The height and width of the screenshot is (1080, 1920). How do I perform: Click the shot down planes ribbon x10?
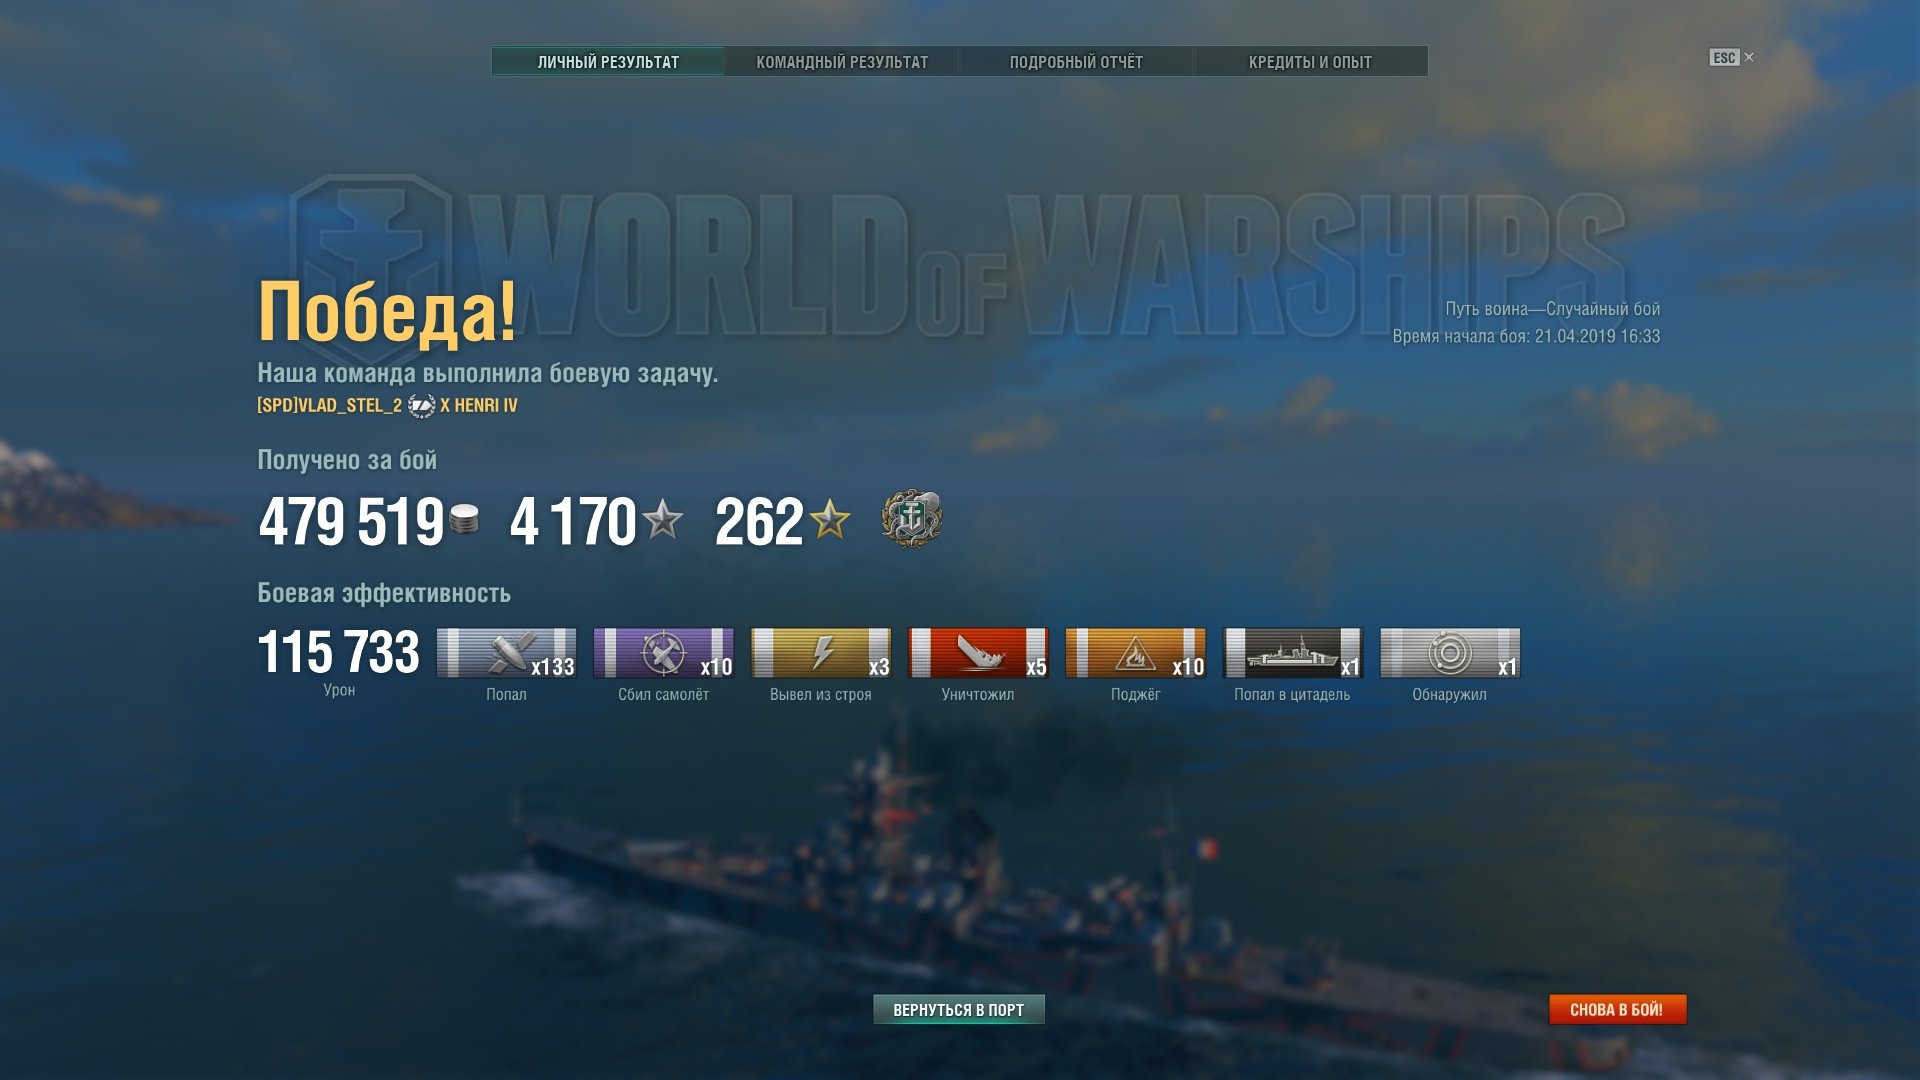(664, 653)
